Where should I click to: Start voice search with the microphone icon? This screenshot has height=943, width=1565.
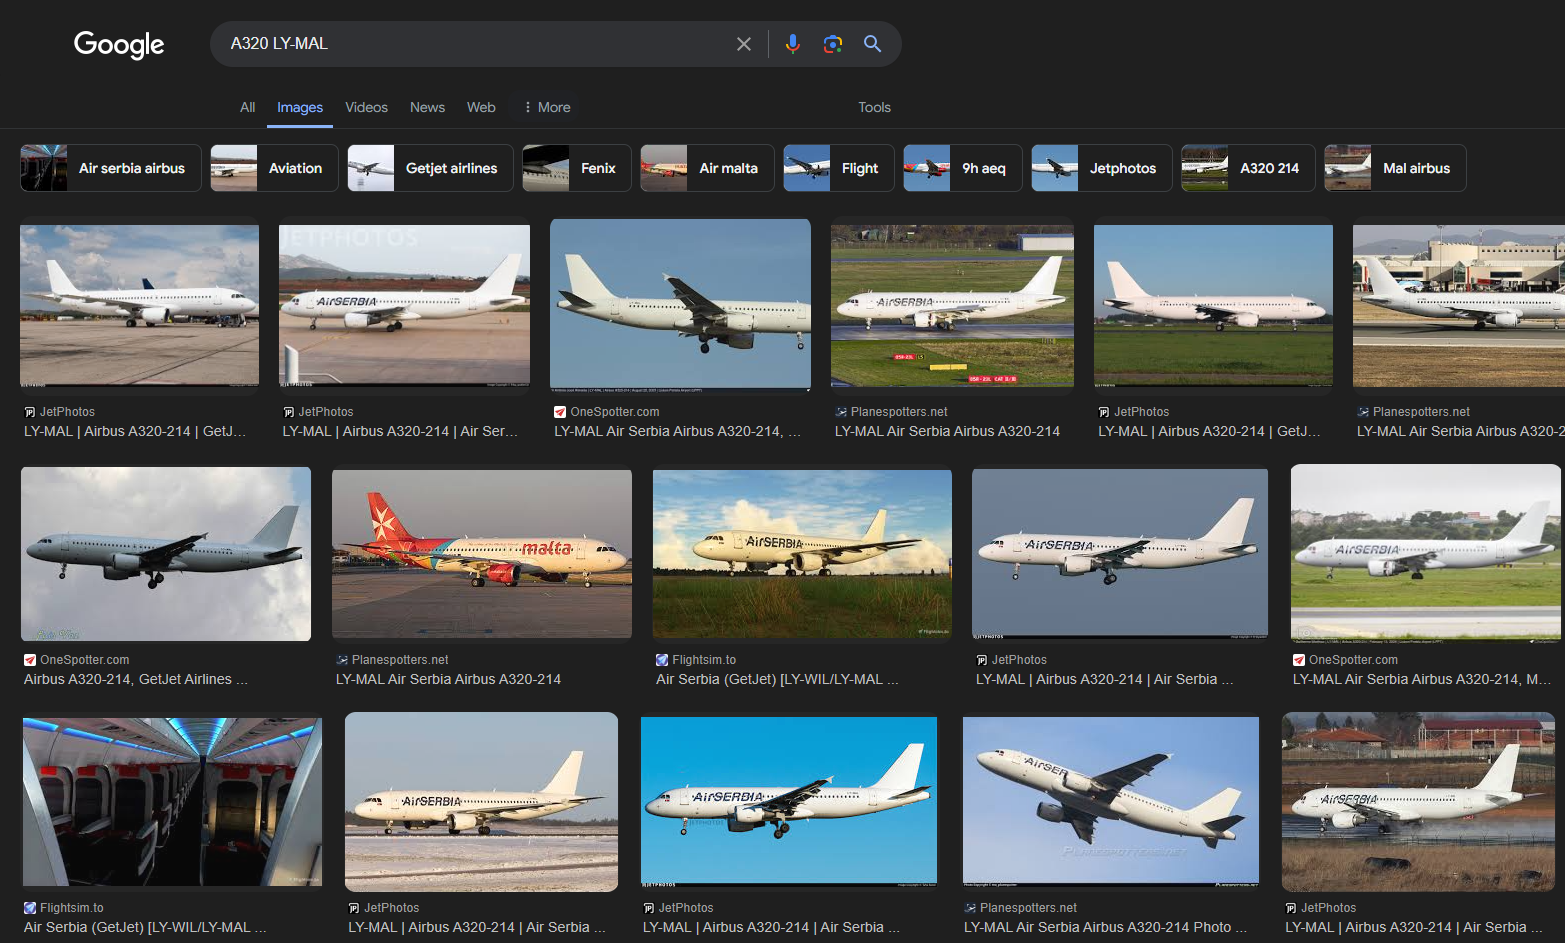pos(793,44)
